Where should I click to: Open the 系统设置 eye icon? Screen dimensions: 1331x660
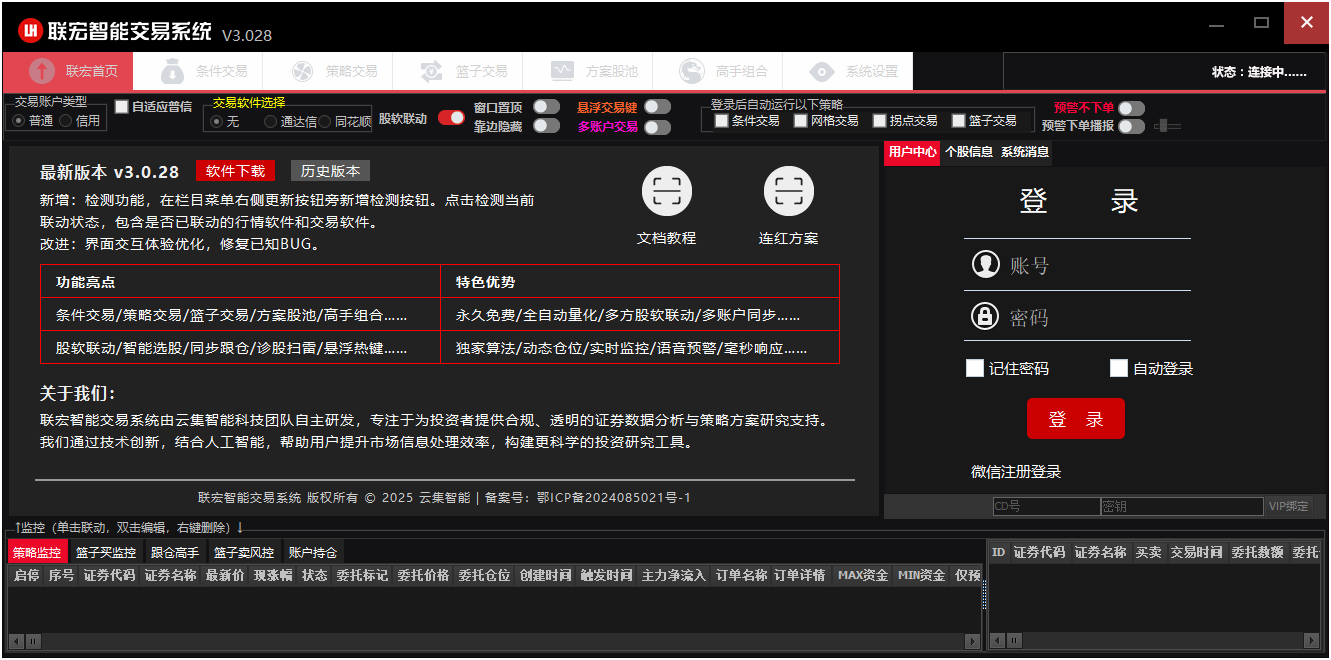click(822, 72)
